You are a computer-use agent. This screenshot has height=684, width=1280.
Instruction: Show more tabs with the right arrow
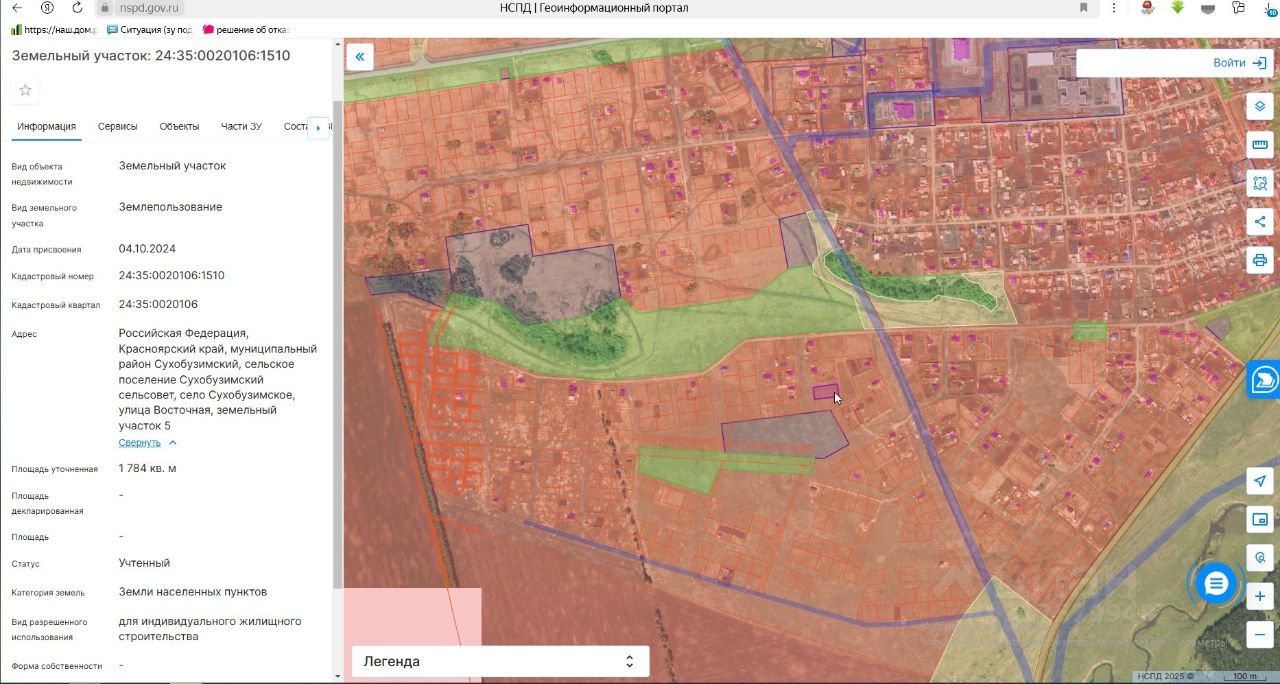tap(319, 128)
